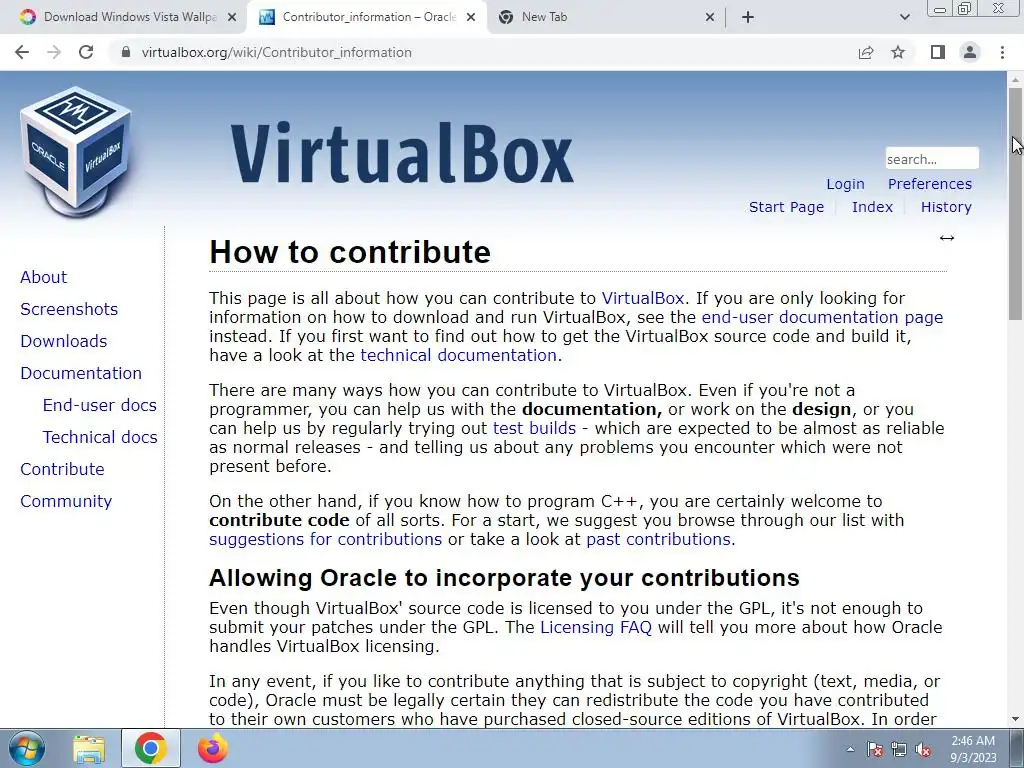The image size is (1024, 768).
Task: Close the Download Windows Vista Wallpaper tab
Action: coord(232,18)
